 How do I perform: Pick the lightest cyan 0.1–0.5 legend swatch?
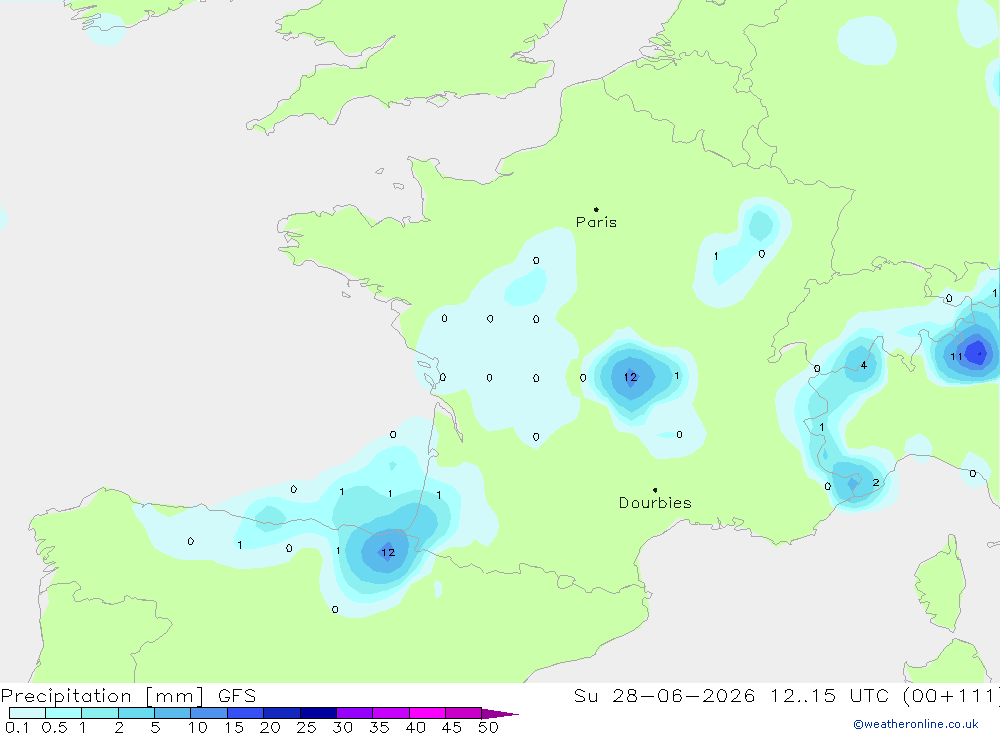point(27,713)
